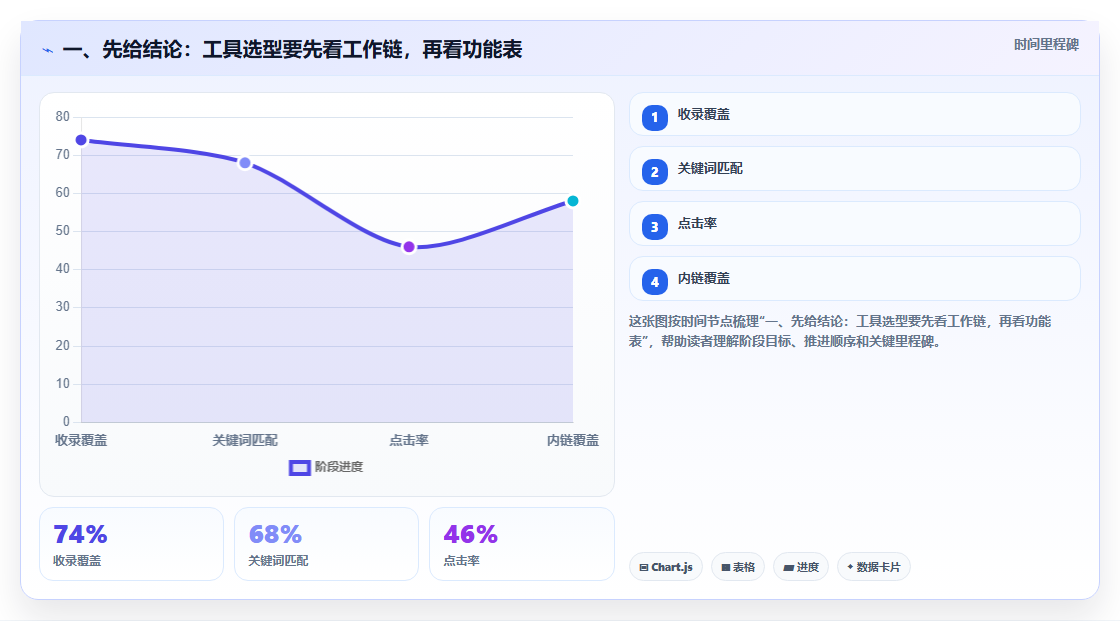
Task: Click the y-axis value 50
Action: pos(63,231)
